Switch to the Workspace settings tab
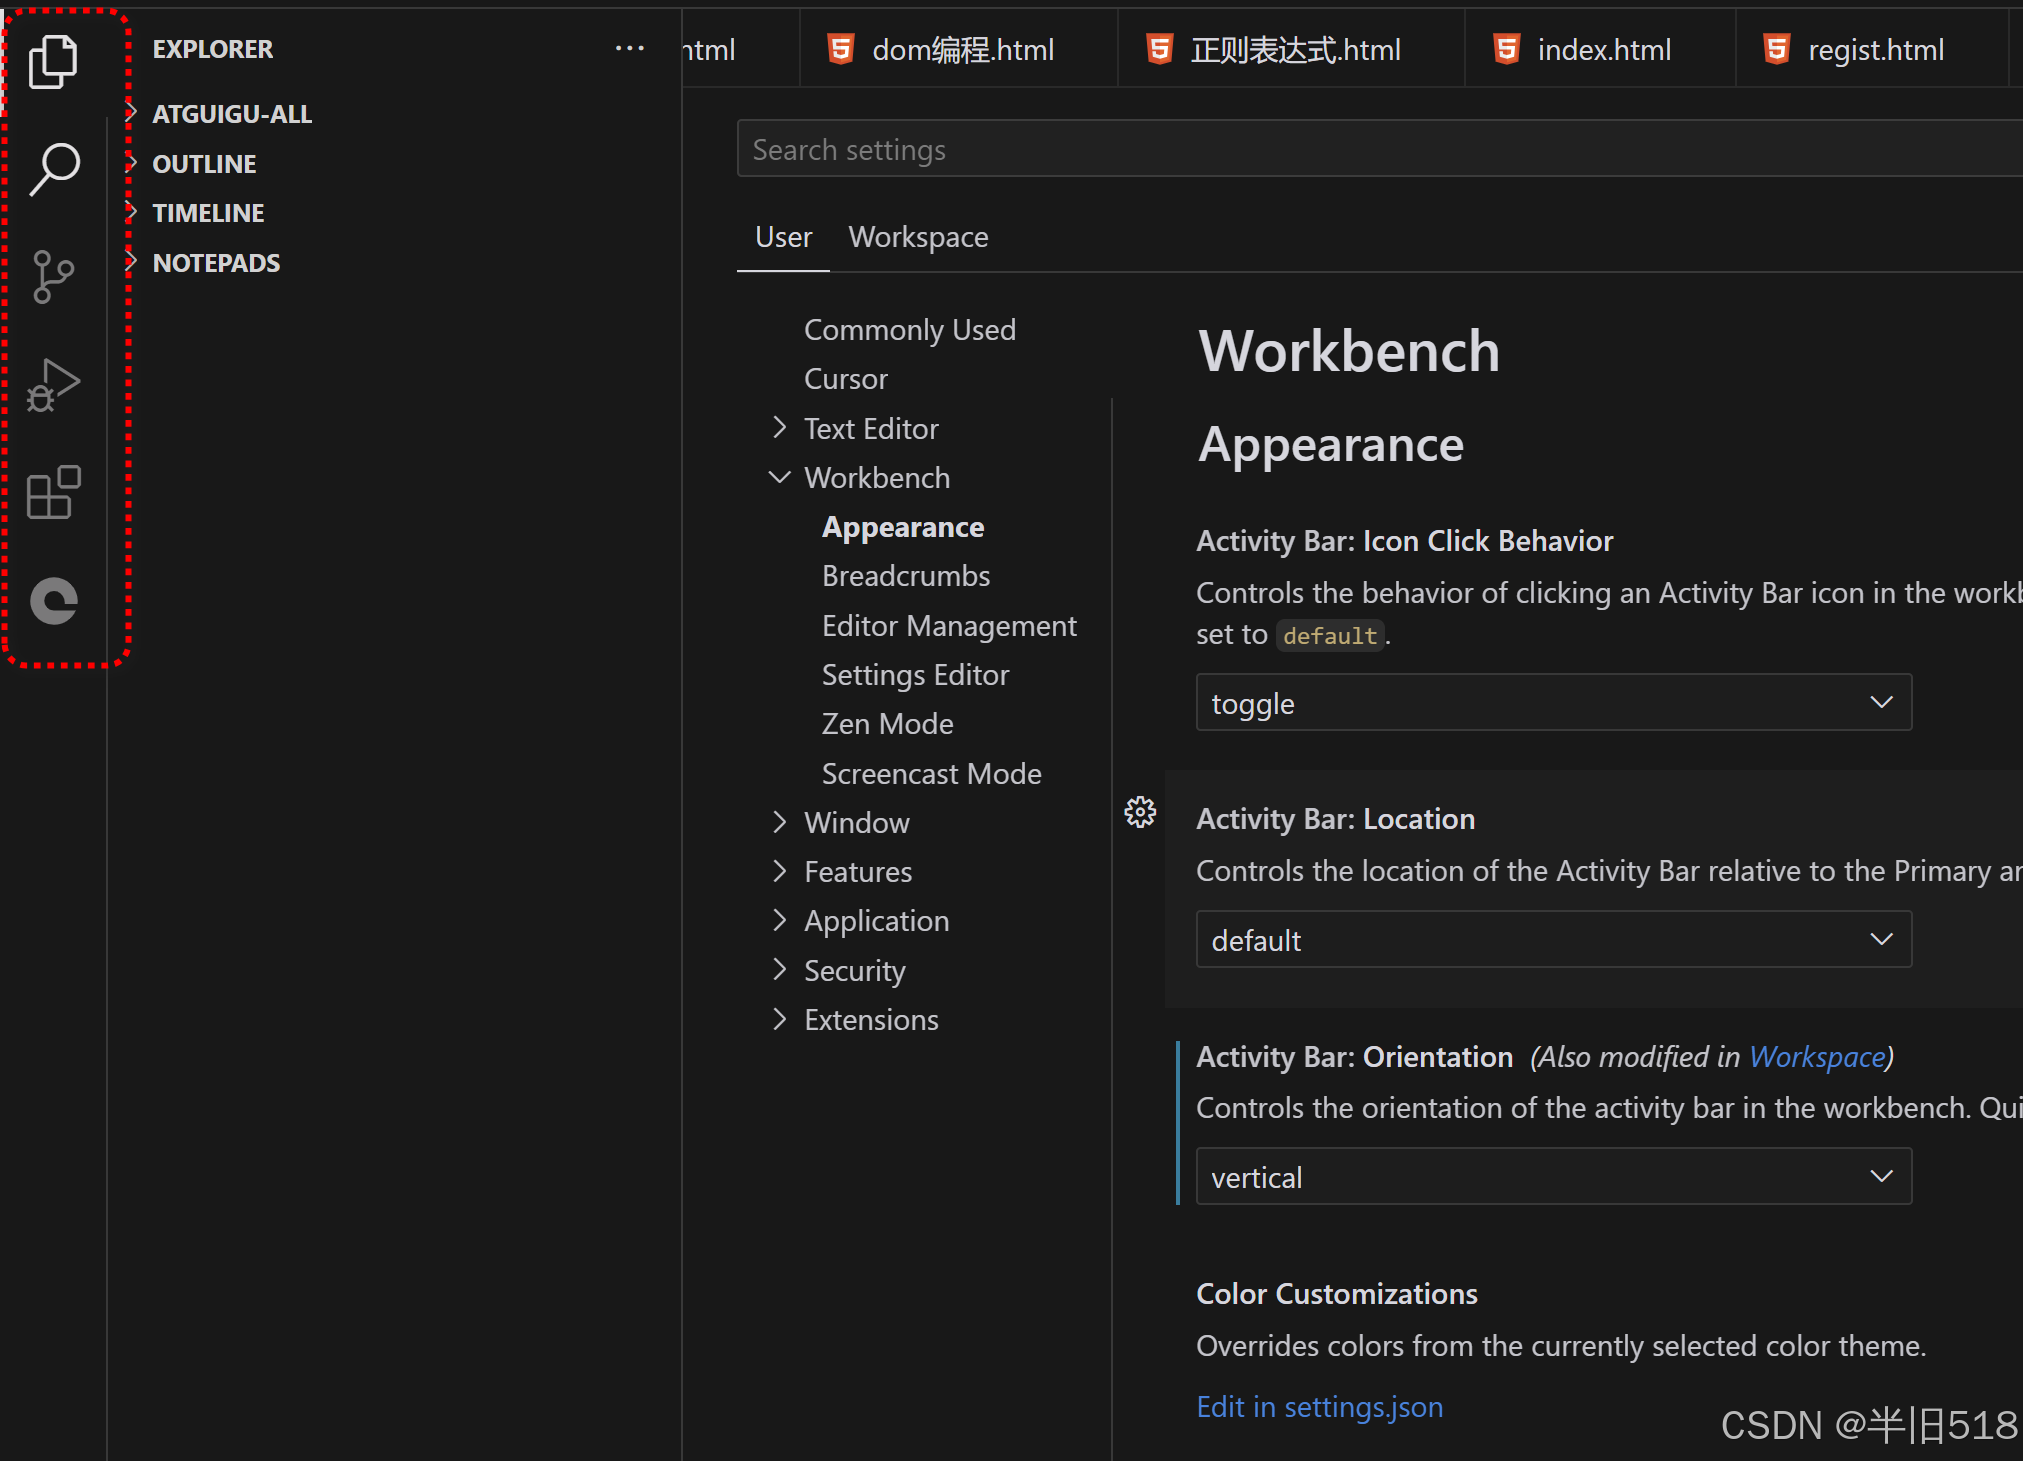Image resolution: width=2023 pixels, height=1461 pixels. 918,237
